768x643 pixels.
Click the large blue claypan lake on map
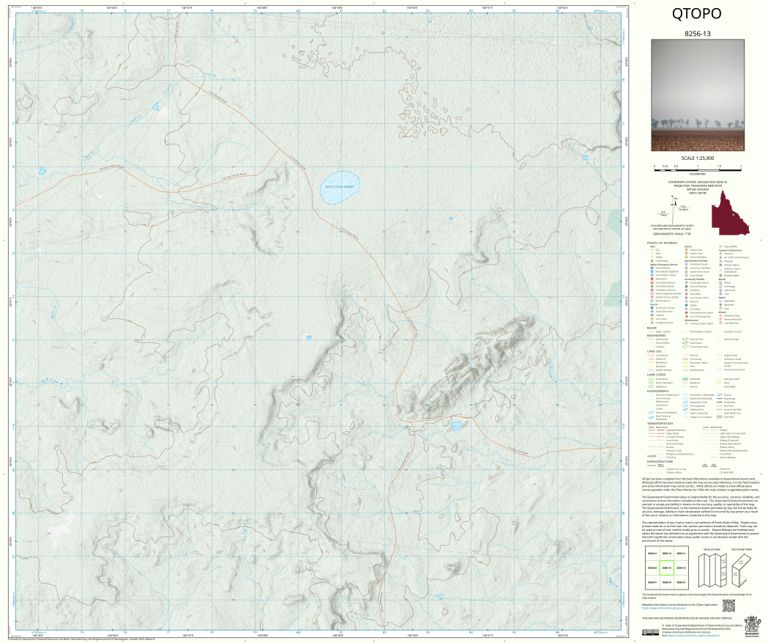(340, 188)
